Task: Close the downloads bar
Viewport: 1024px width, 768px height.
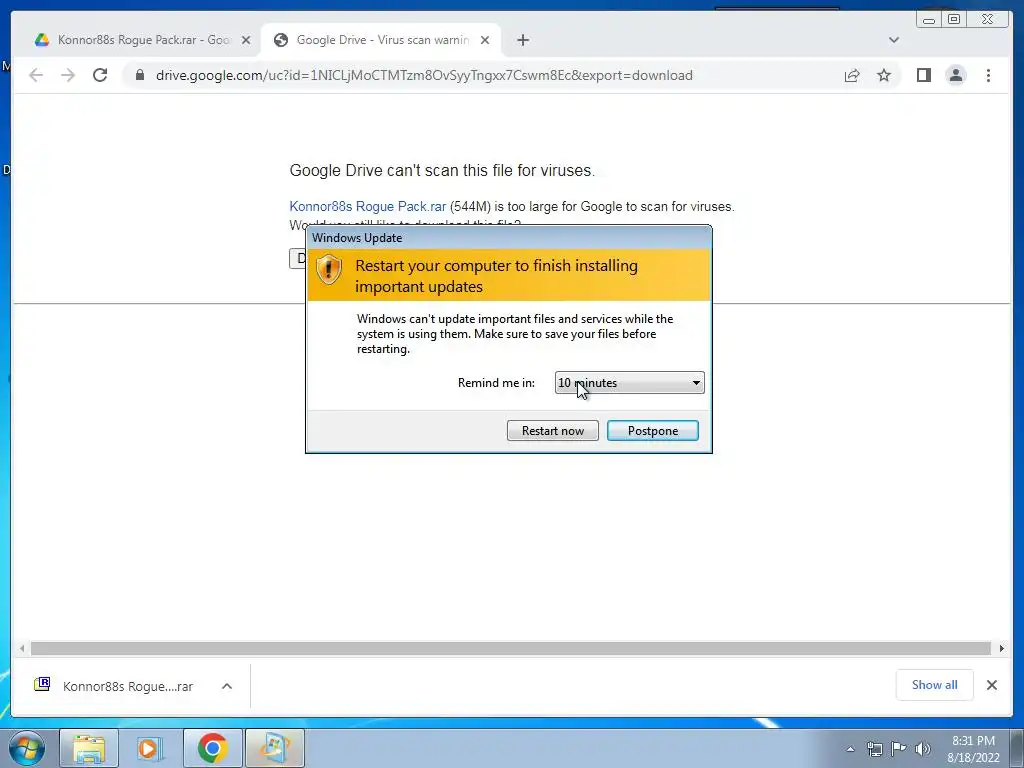Action: [991, 684]
